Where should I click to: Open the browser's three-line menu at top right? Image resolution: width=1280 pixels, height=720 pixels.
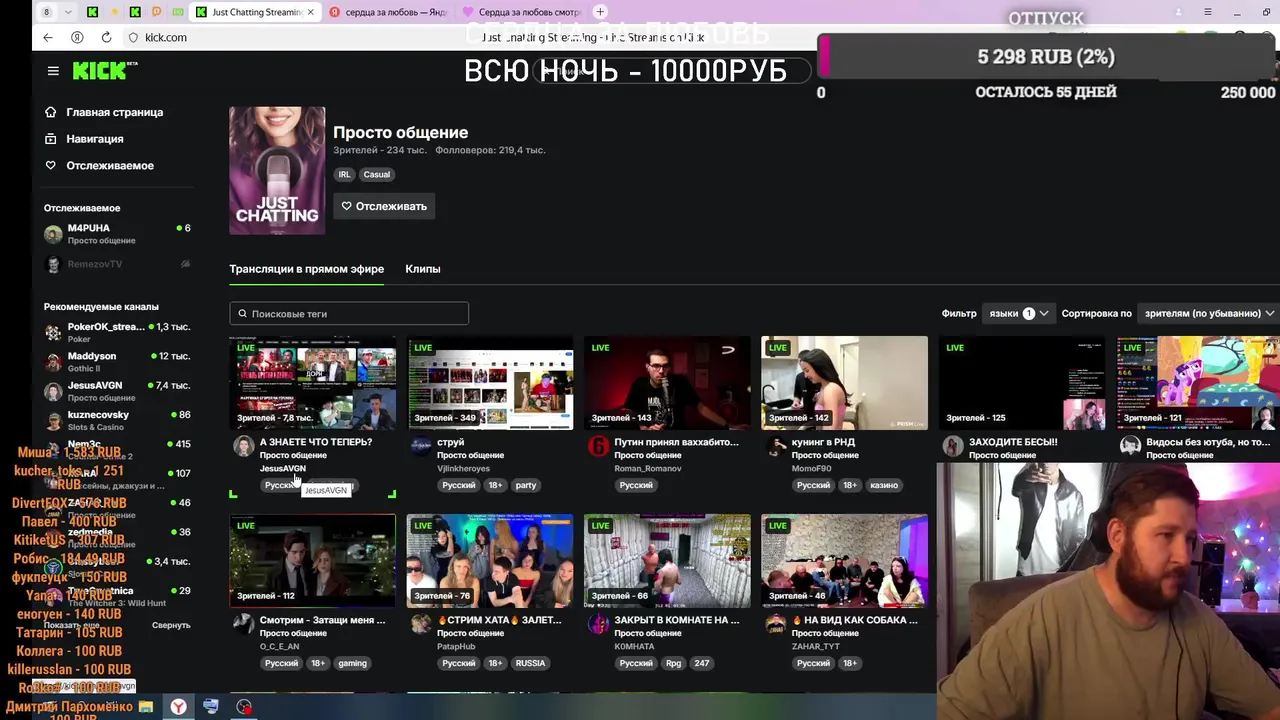(x=1208, y=12)
